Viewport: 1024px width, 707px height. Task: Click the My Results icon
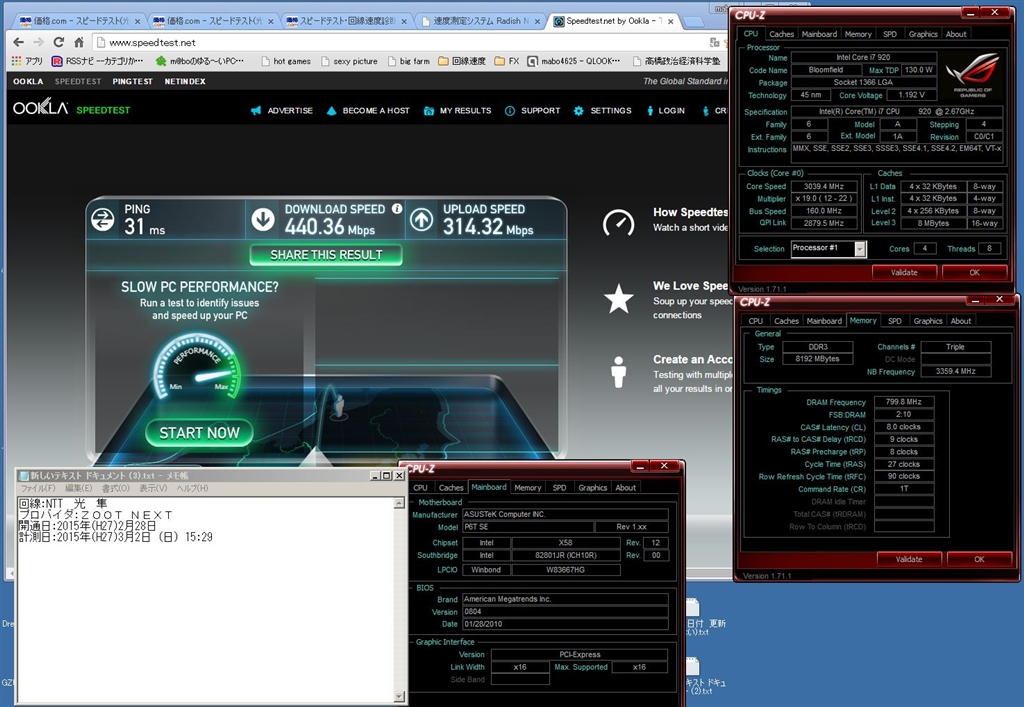click(428, 110)
